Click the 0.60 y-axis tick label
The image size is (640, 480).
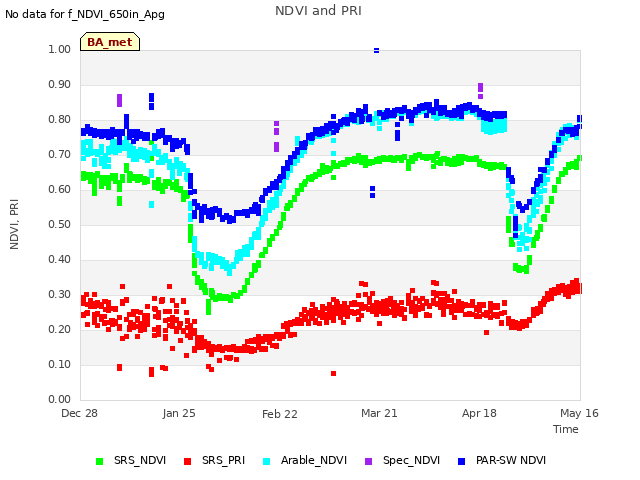[59, 189]
